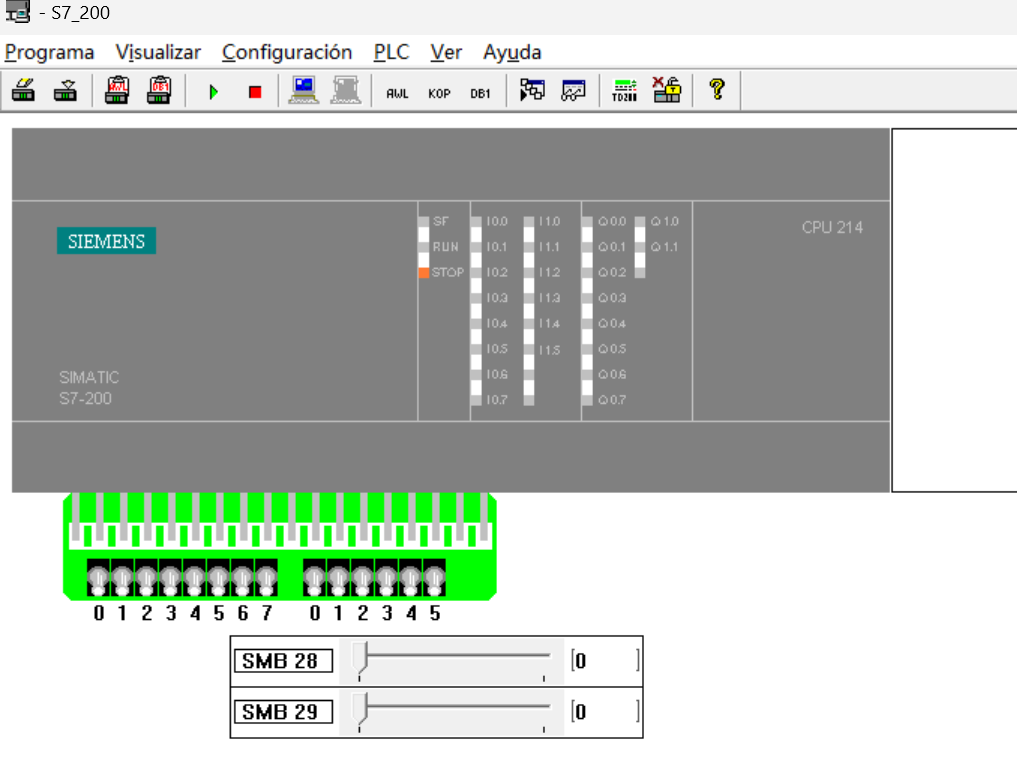Open help with yellow question mark
1017x771 pixels.
pos(717,89)
